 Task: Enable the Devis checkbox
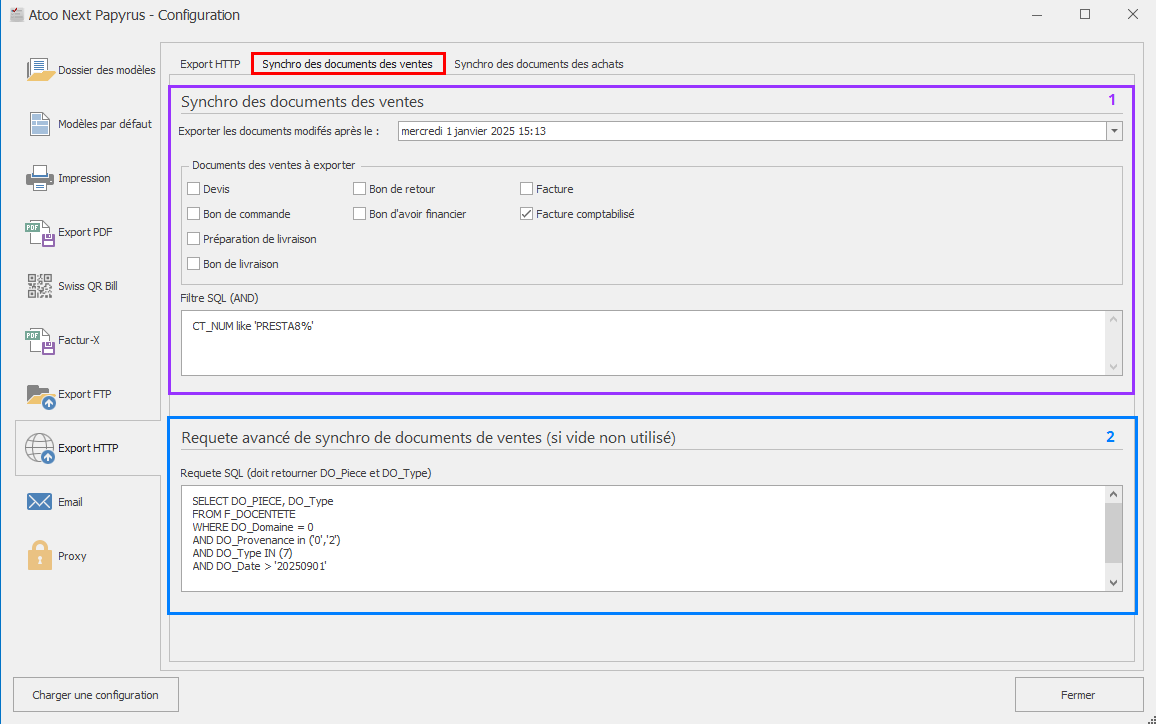click(194, 189)
